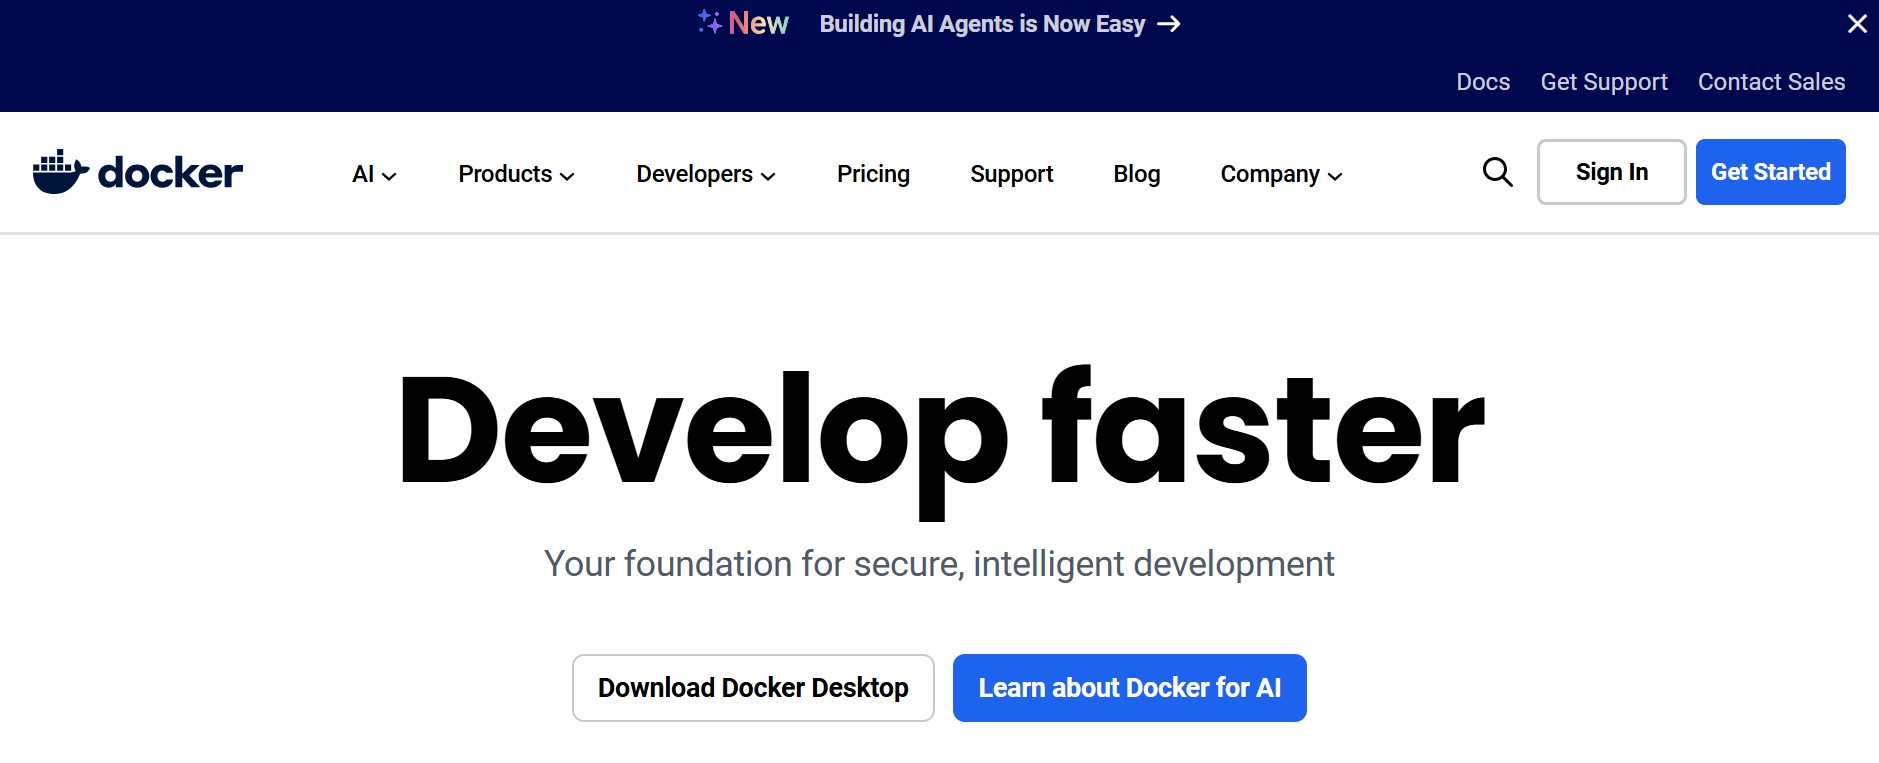Screen dimensions: 1879x763
Task: Expand the Company dropdown menu
Action: click(1281, 174)
